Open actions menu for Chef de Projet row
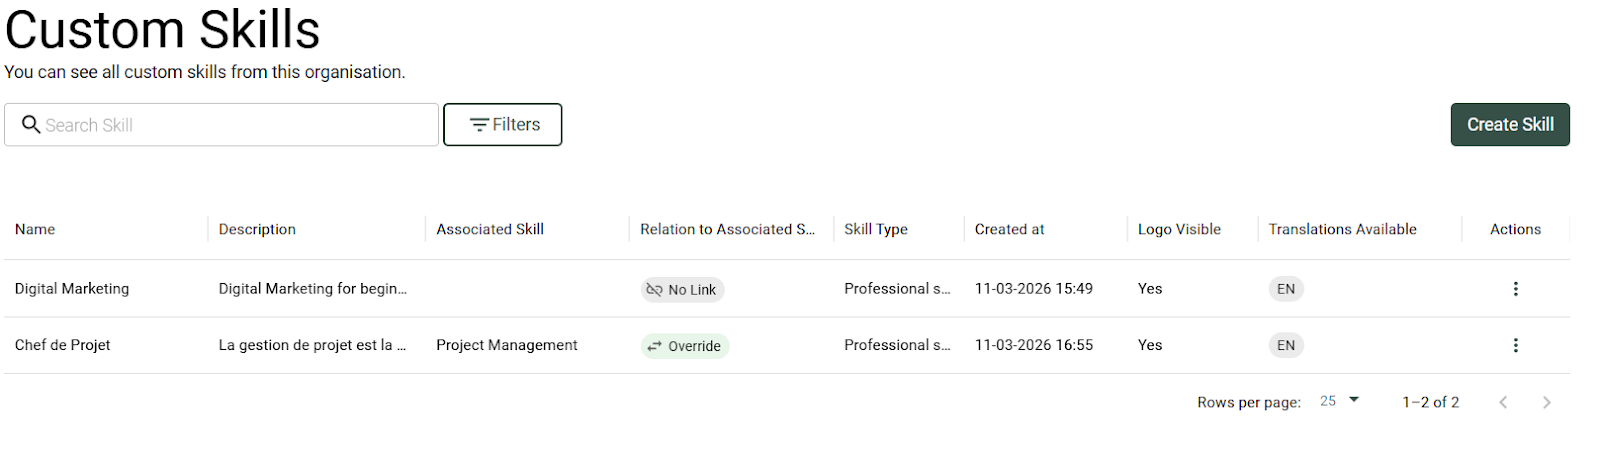The width and height of the screenshot is (1600, 452). pos(1515,345)
